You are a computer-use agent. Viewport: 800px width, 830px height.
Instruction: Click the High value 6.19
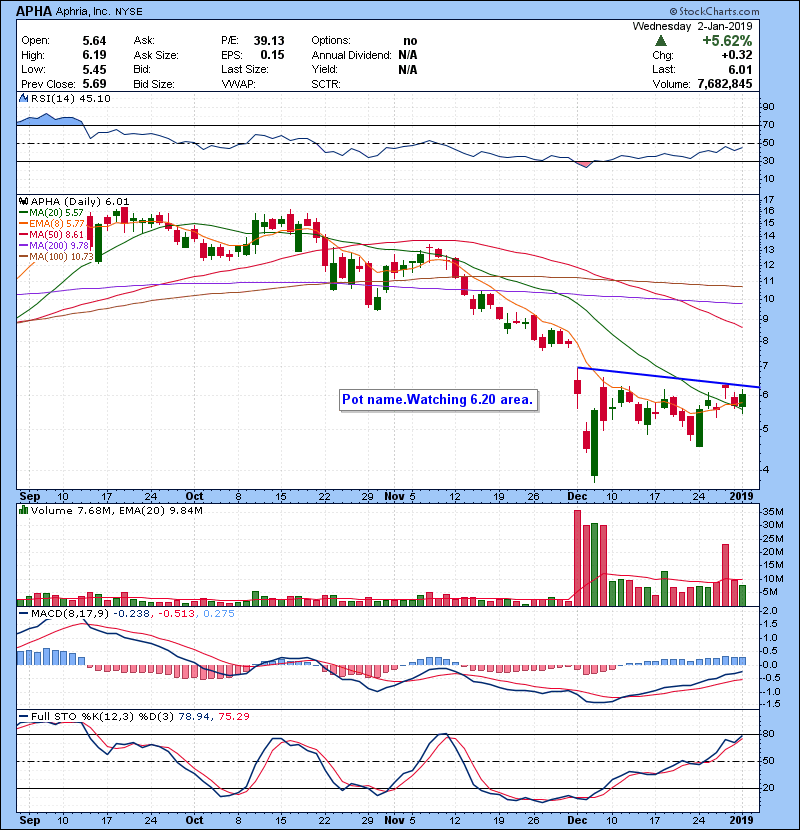94,55
